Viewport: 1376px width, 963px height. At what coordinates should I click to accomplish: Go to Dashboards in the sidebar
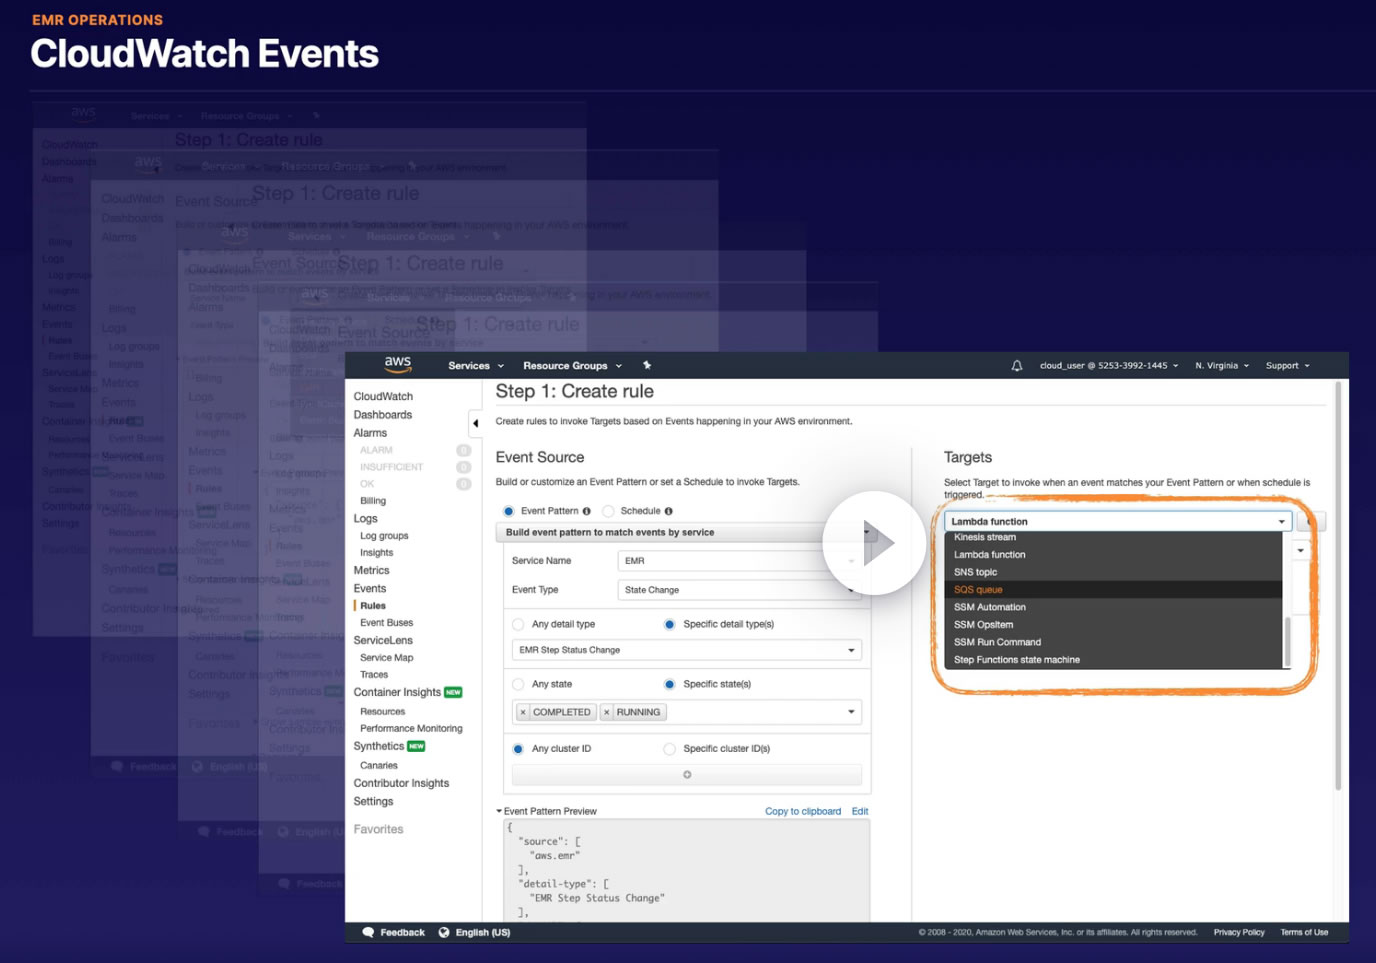pos(383,415)
